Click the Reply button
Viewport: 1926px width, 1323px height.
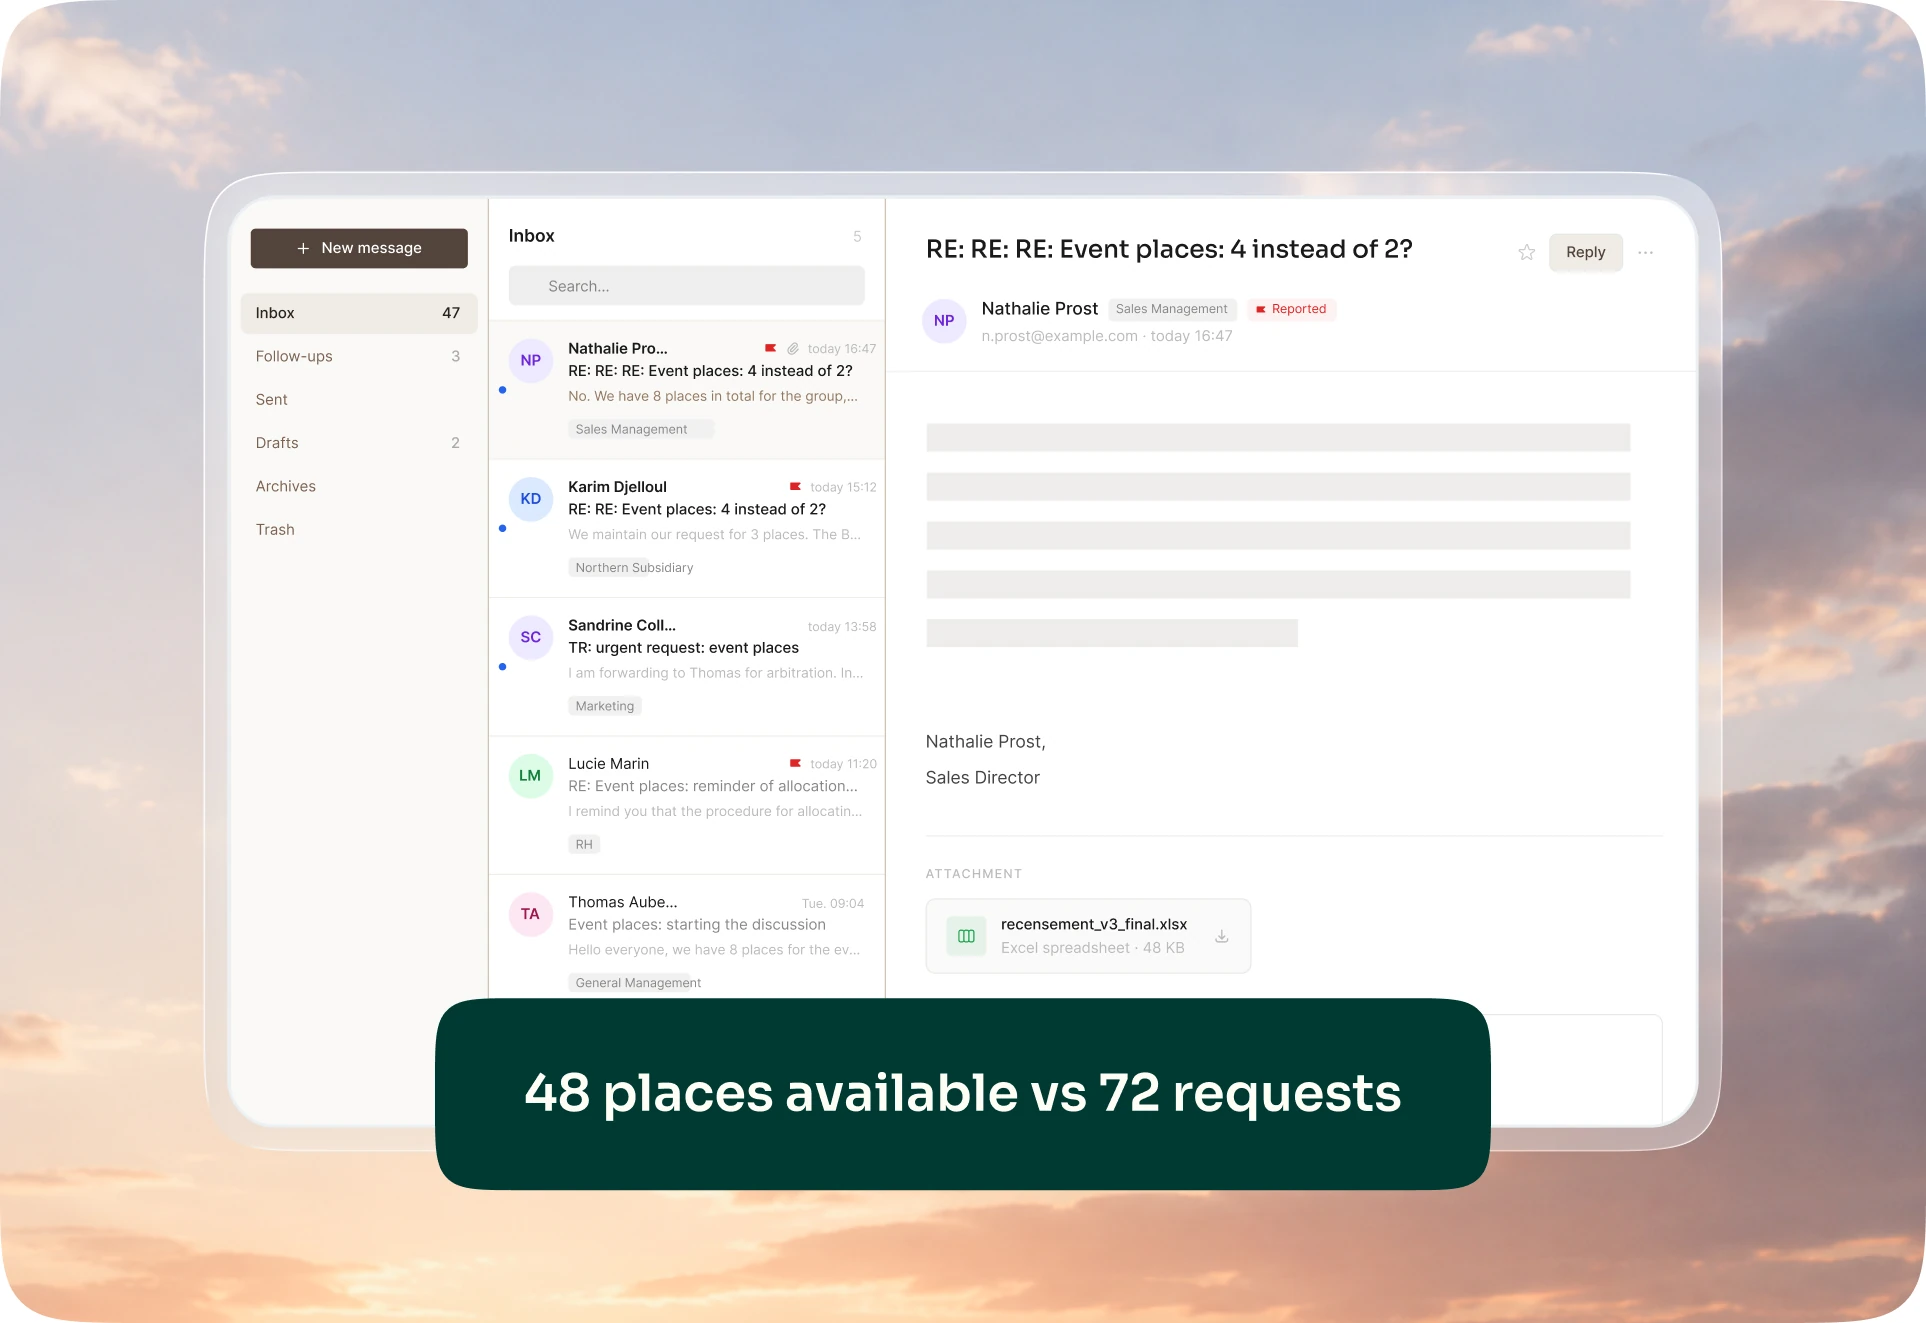click(x=1586, y=252)
